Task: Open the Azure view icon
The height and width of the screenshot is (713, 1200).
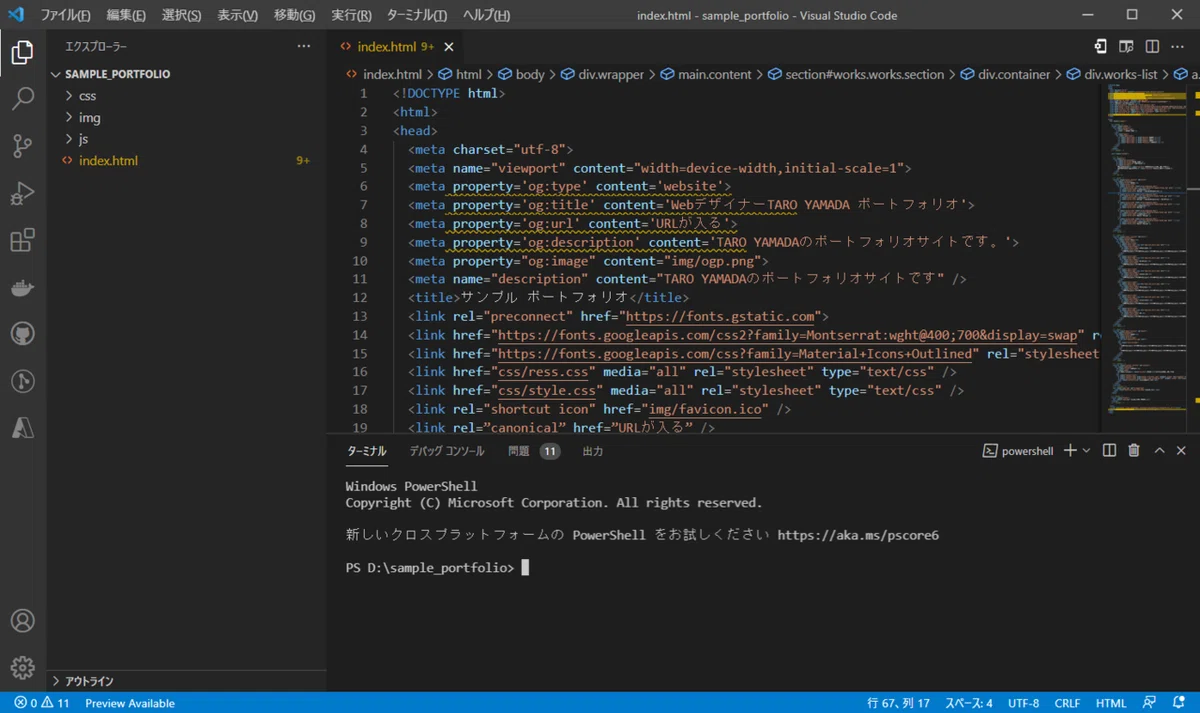Action: tap(23, 428)
